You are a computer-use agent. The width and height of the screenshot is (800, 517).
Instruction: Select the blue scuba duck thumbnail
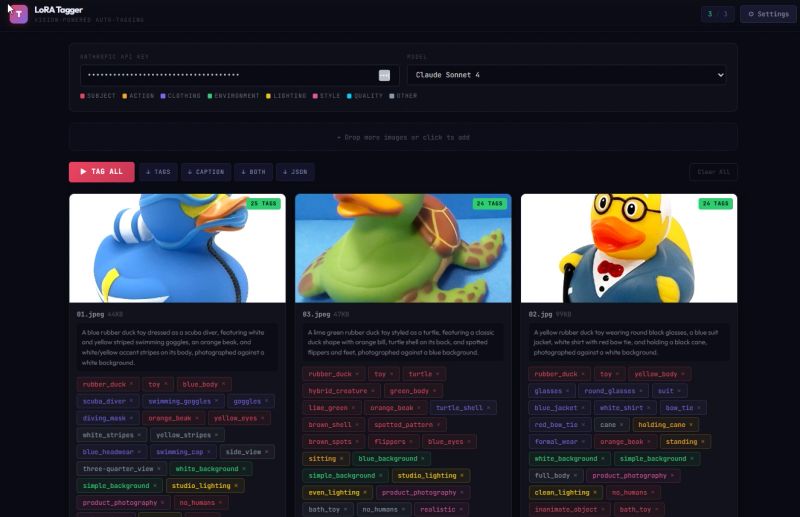[x=178, y=248]
